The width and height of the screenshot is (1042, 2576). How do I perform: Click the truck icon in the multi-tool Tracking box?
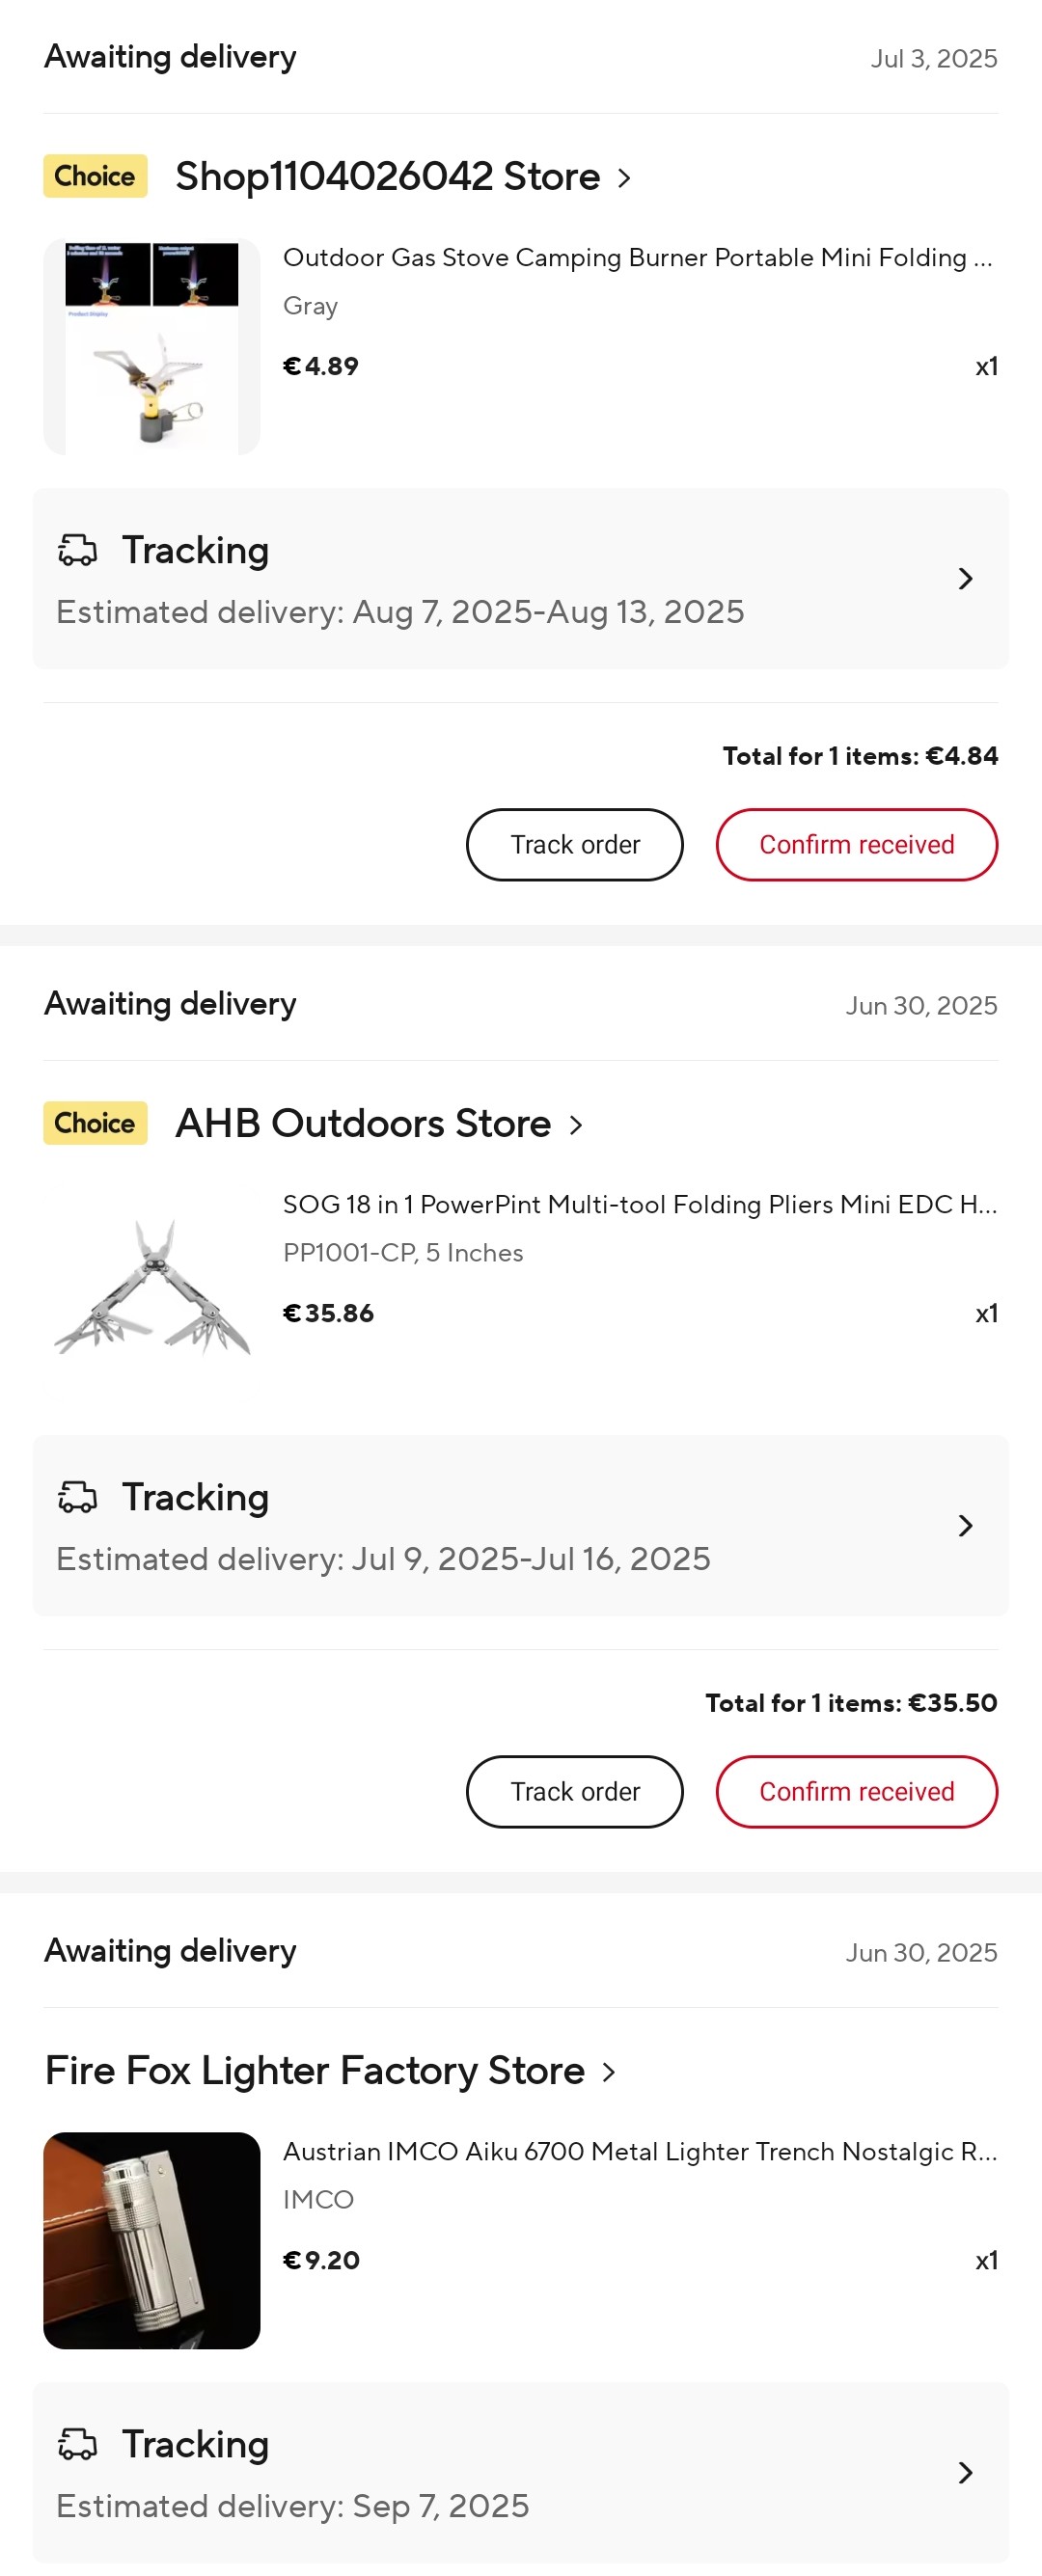click(77, 1497)
